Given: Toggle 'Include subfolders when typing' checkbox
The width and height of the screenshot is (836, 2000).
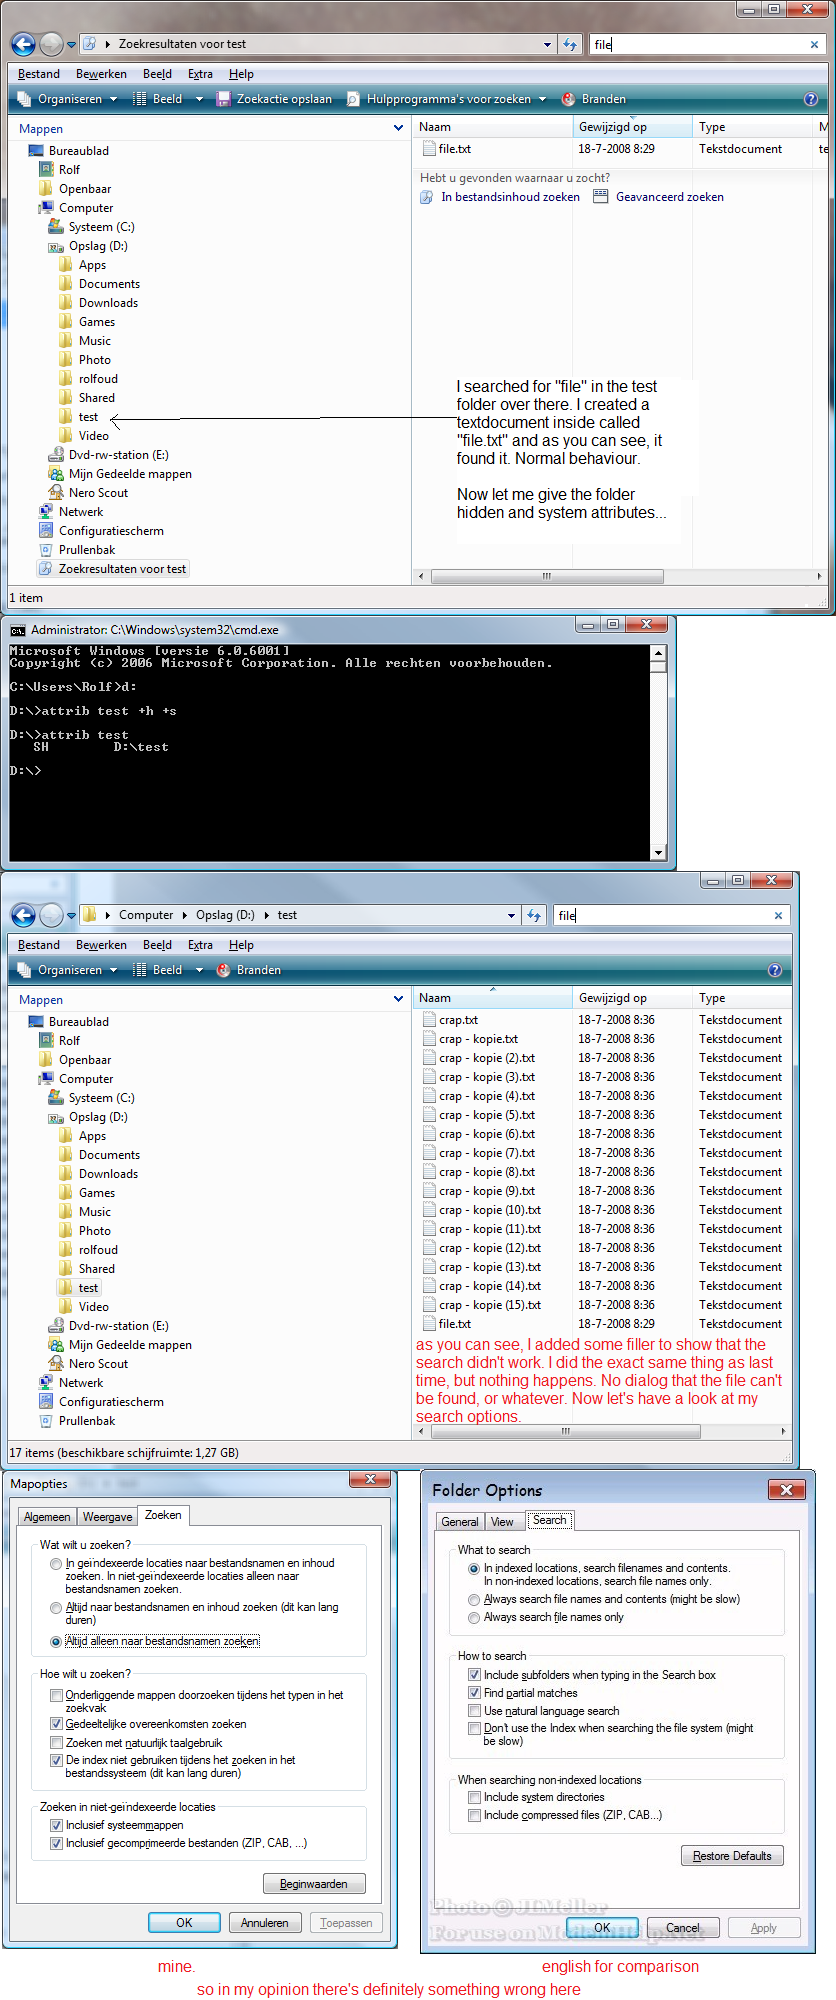Looking at the screenshot, I should pos(475,1675).
